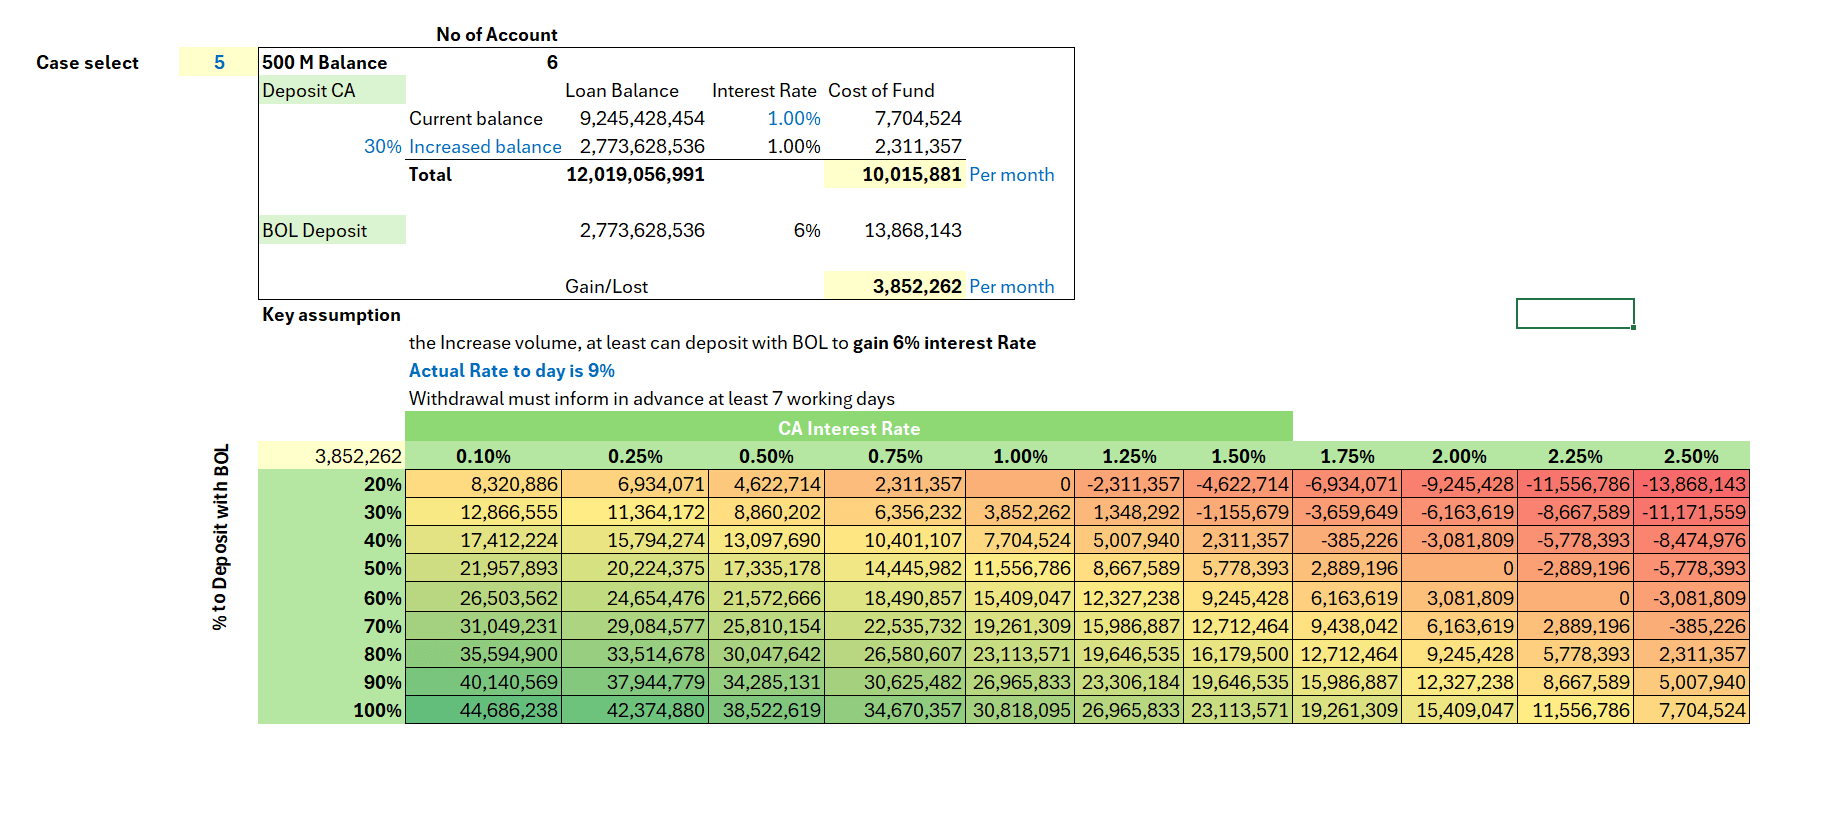This screenshot has width=1832, height=820.
Task: Click the 'Case select' label cell
Action: pos(87,62)
